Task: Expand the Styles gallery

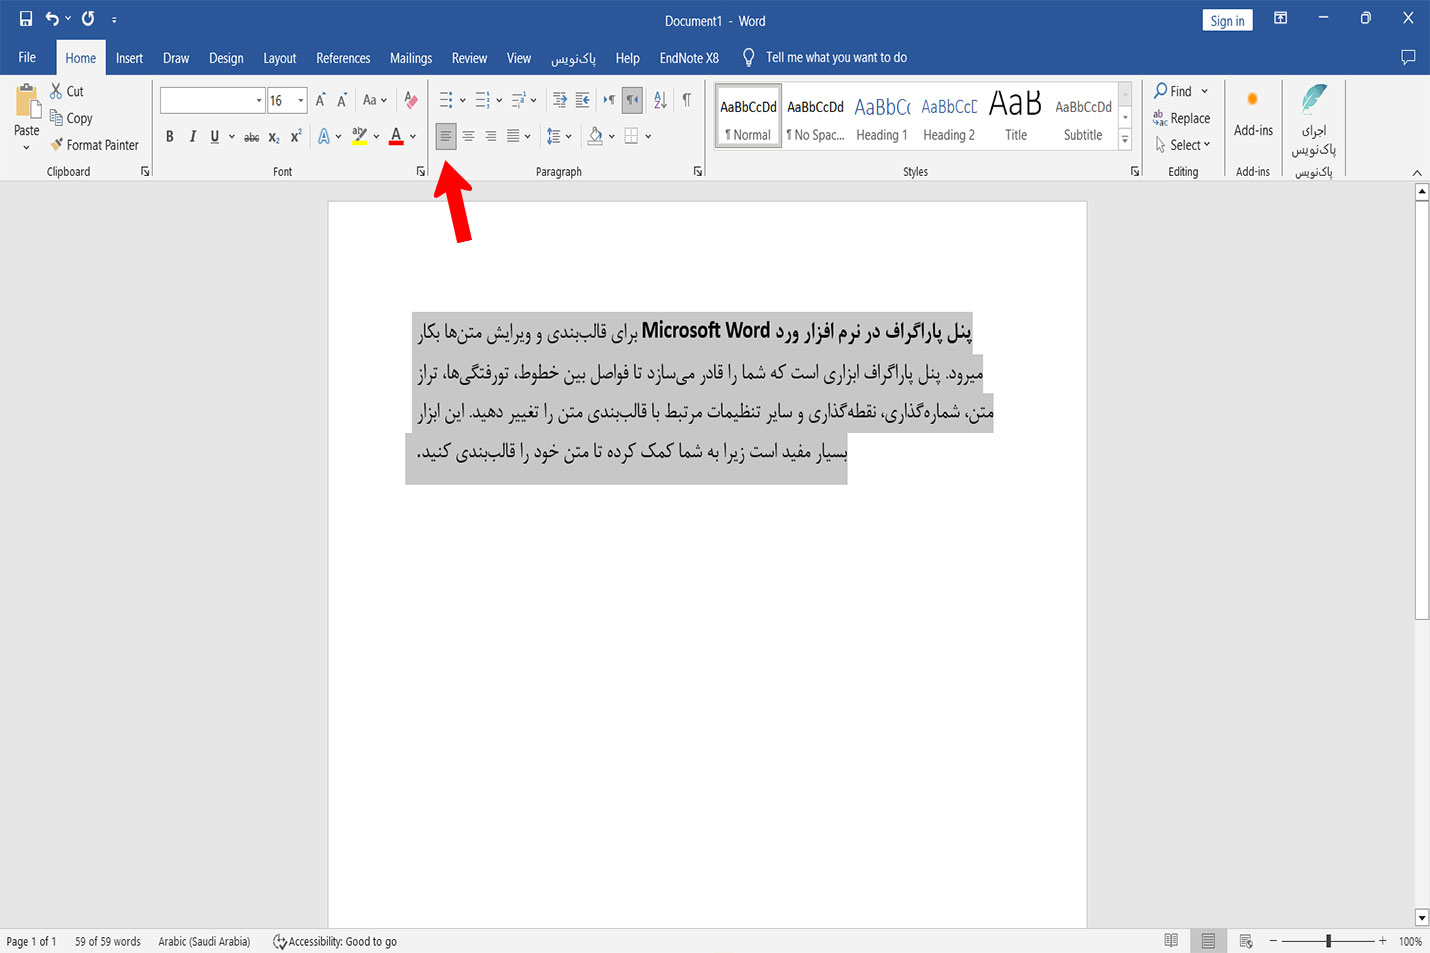Action: pyautogui.click(x=1125, y=140)
